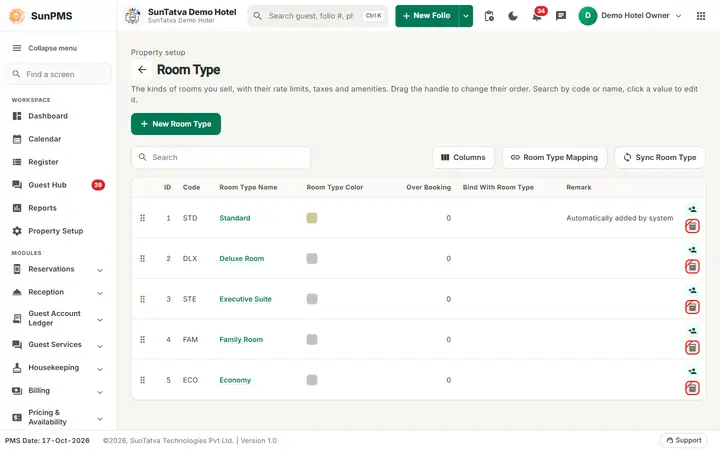Delete the Executive Suite room type
720x450 pixels.
coord(692,307)
